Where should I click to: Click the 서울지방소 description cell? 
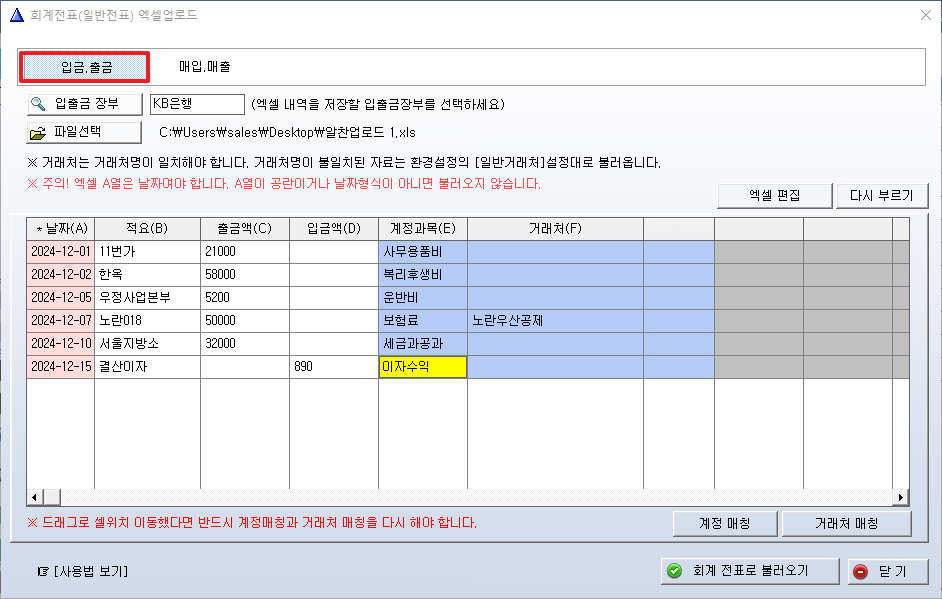(147, 344)
